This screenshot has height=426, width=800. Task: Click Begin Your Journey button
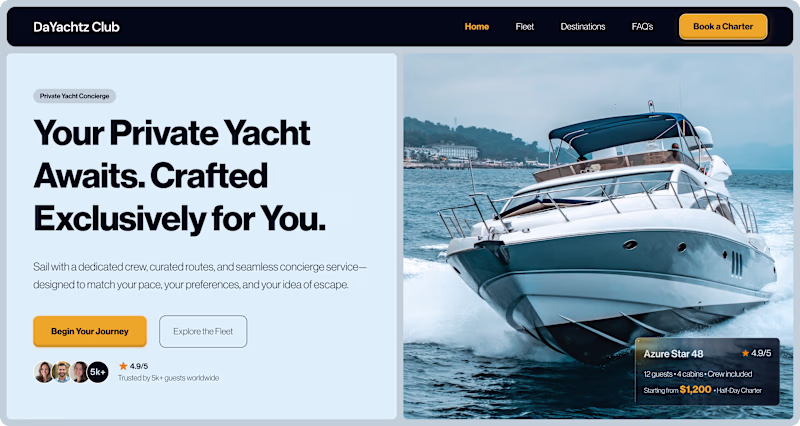(90, 331)
